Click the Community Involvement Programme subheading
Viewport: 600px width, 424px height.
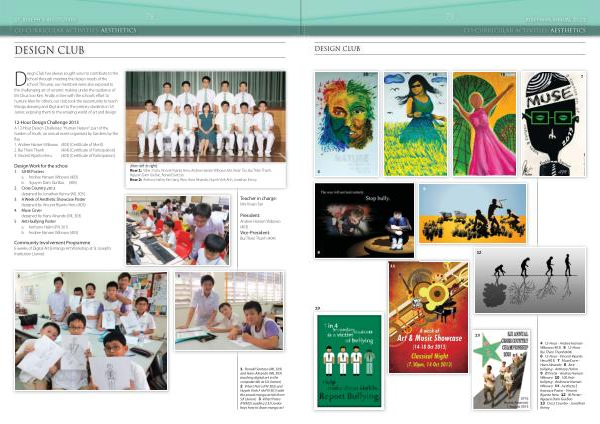tap(52, 243)
